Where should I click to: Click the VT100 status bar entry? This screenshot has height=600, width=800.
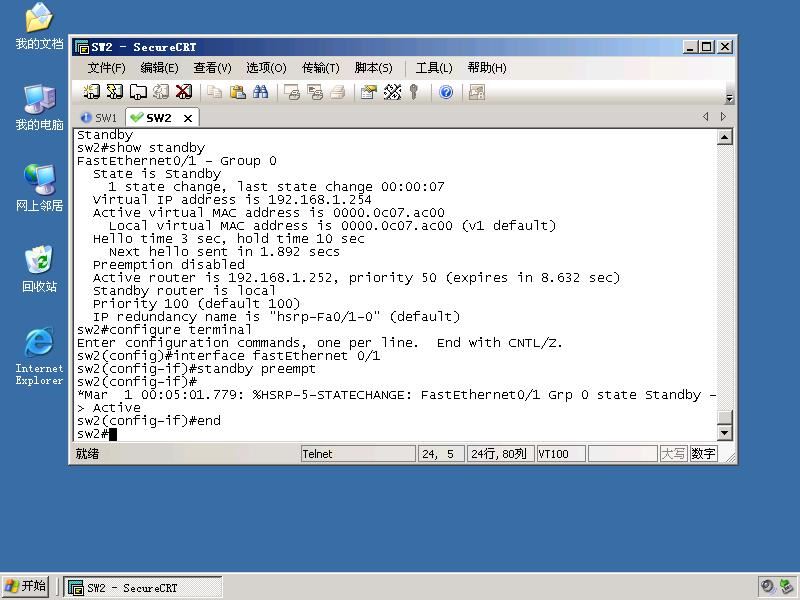[x=561, y=454]
